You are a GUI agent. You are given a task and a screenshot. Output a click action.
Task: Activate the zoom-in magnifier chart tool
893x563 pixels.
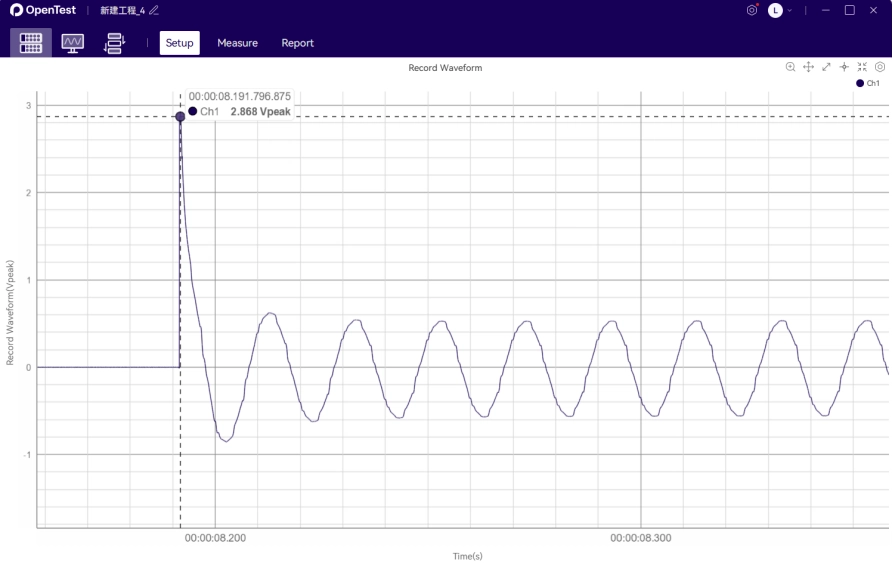click(x=790, y=67)
